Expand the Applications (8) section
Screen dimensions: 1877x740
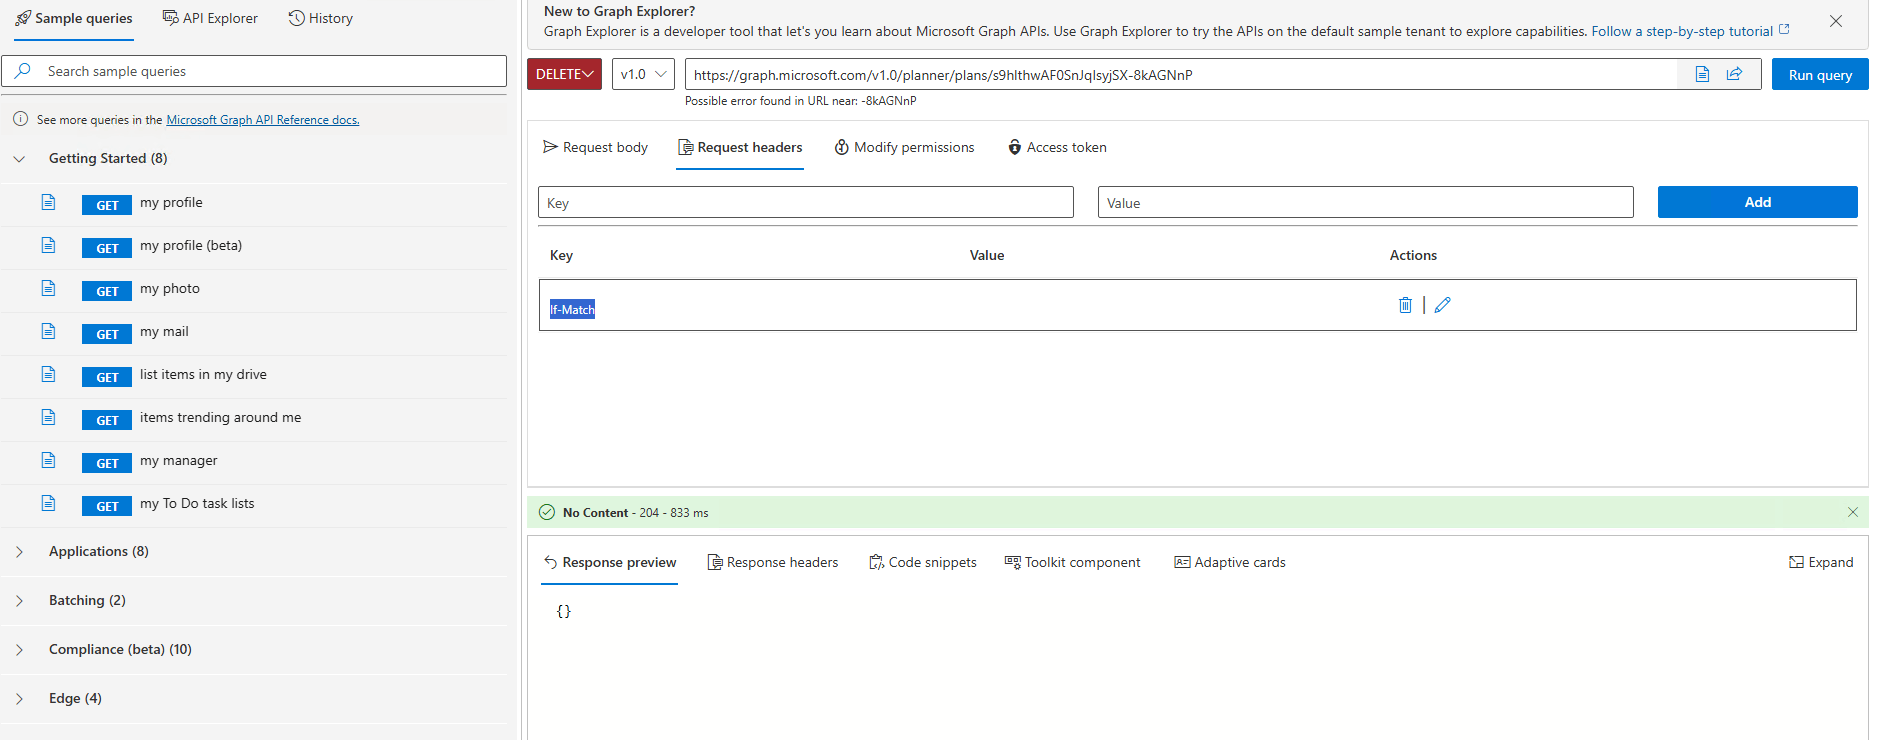click(19, 551)
